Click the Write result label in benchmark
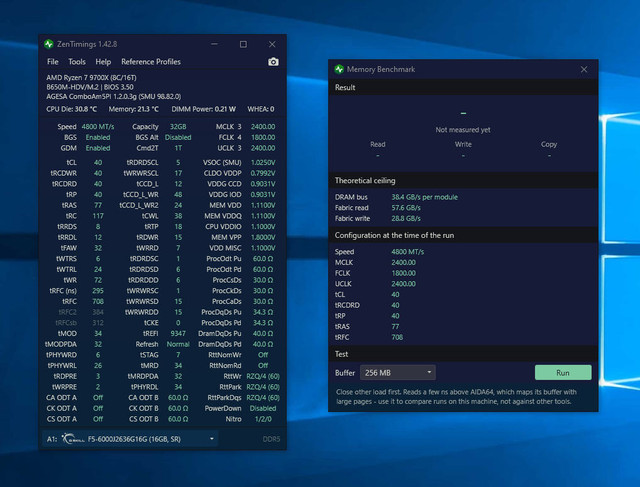The image size is (640, 487). [463, 144]
